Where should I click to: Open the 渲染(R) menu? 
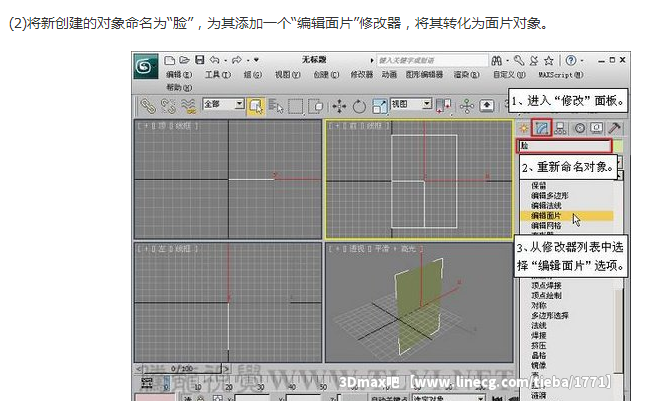click(466, 75)
